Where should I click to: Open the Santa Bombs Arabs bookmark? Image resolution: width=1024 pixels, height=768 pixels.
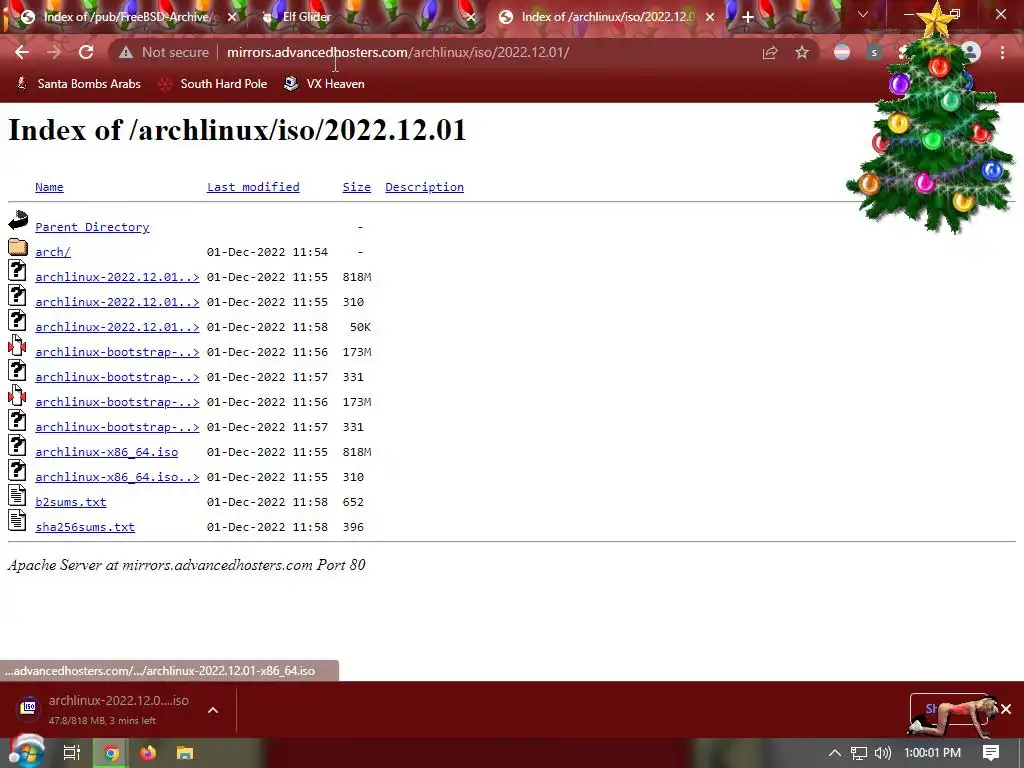click(78, 84)
